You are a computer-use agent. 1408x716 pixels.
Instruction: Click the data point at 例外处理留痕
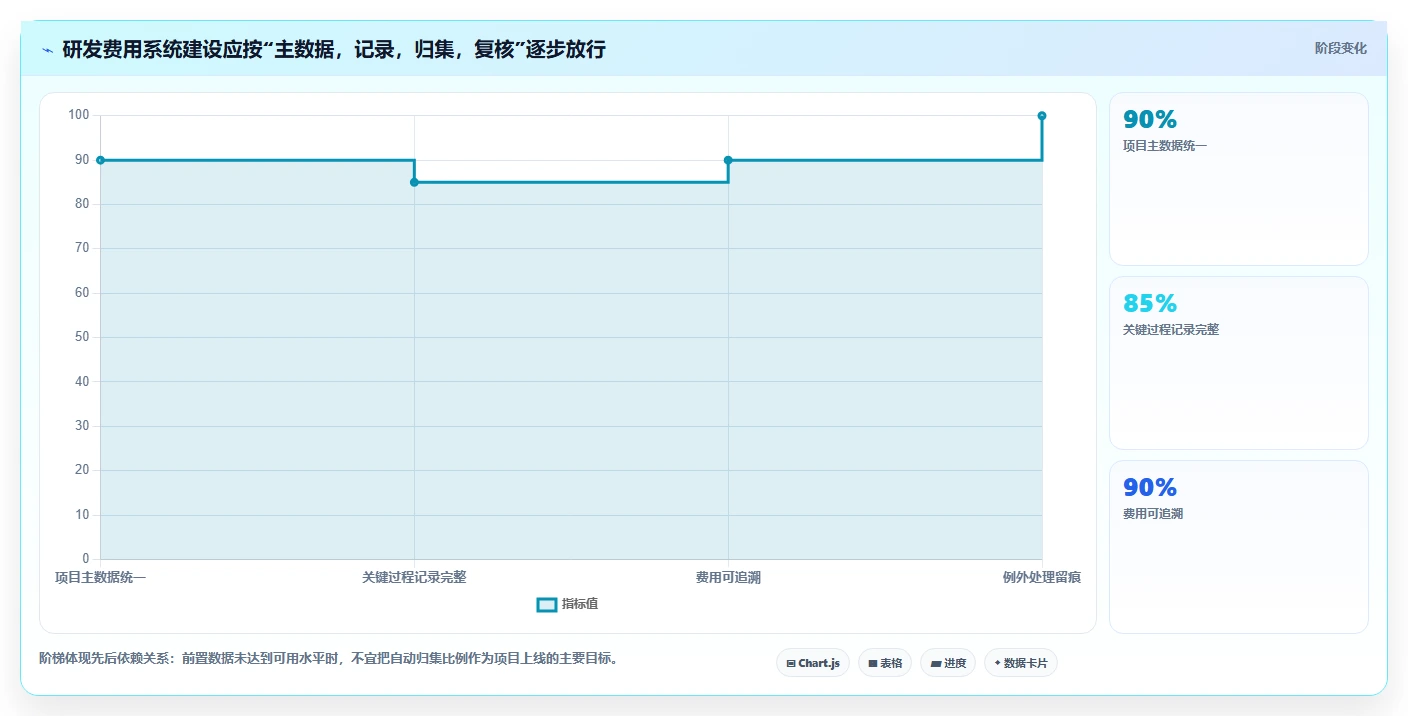point(1042,116)
